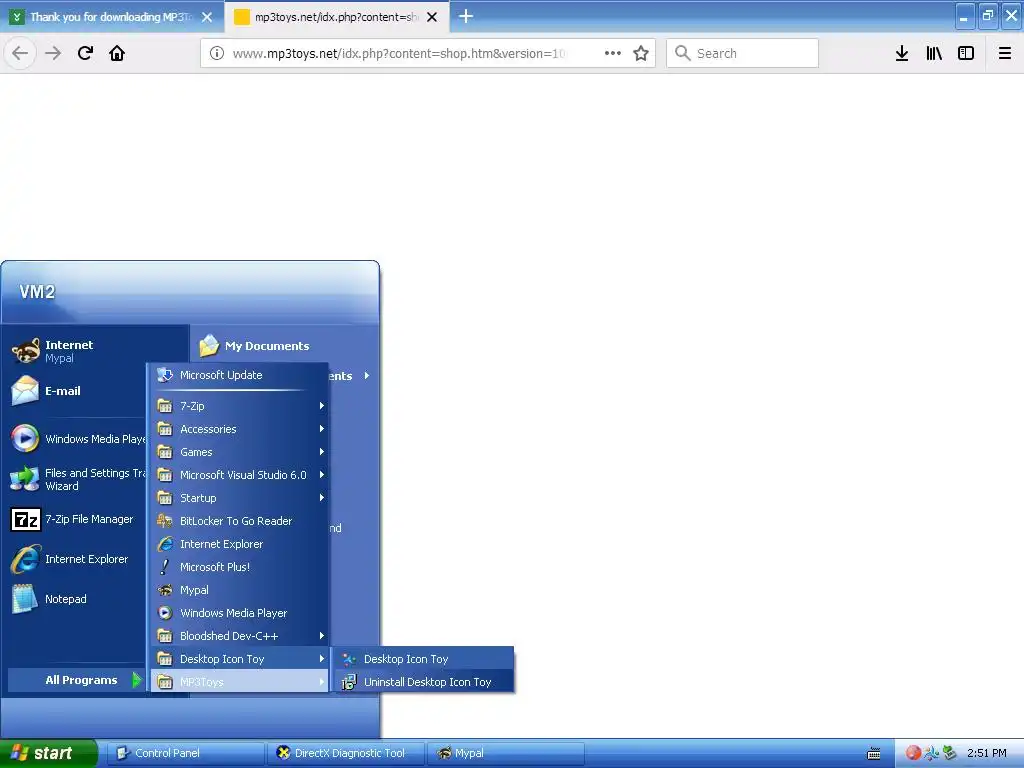Launch Internet Explorer from All Programs list

coord(239,544)
